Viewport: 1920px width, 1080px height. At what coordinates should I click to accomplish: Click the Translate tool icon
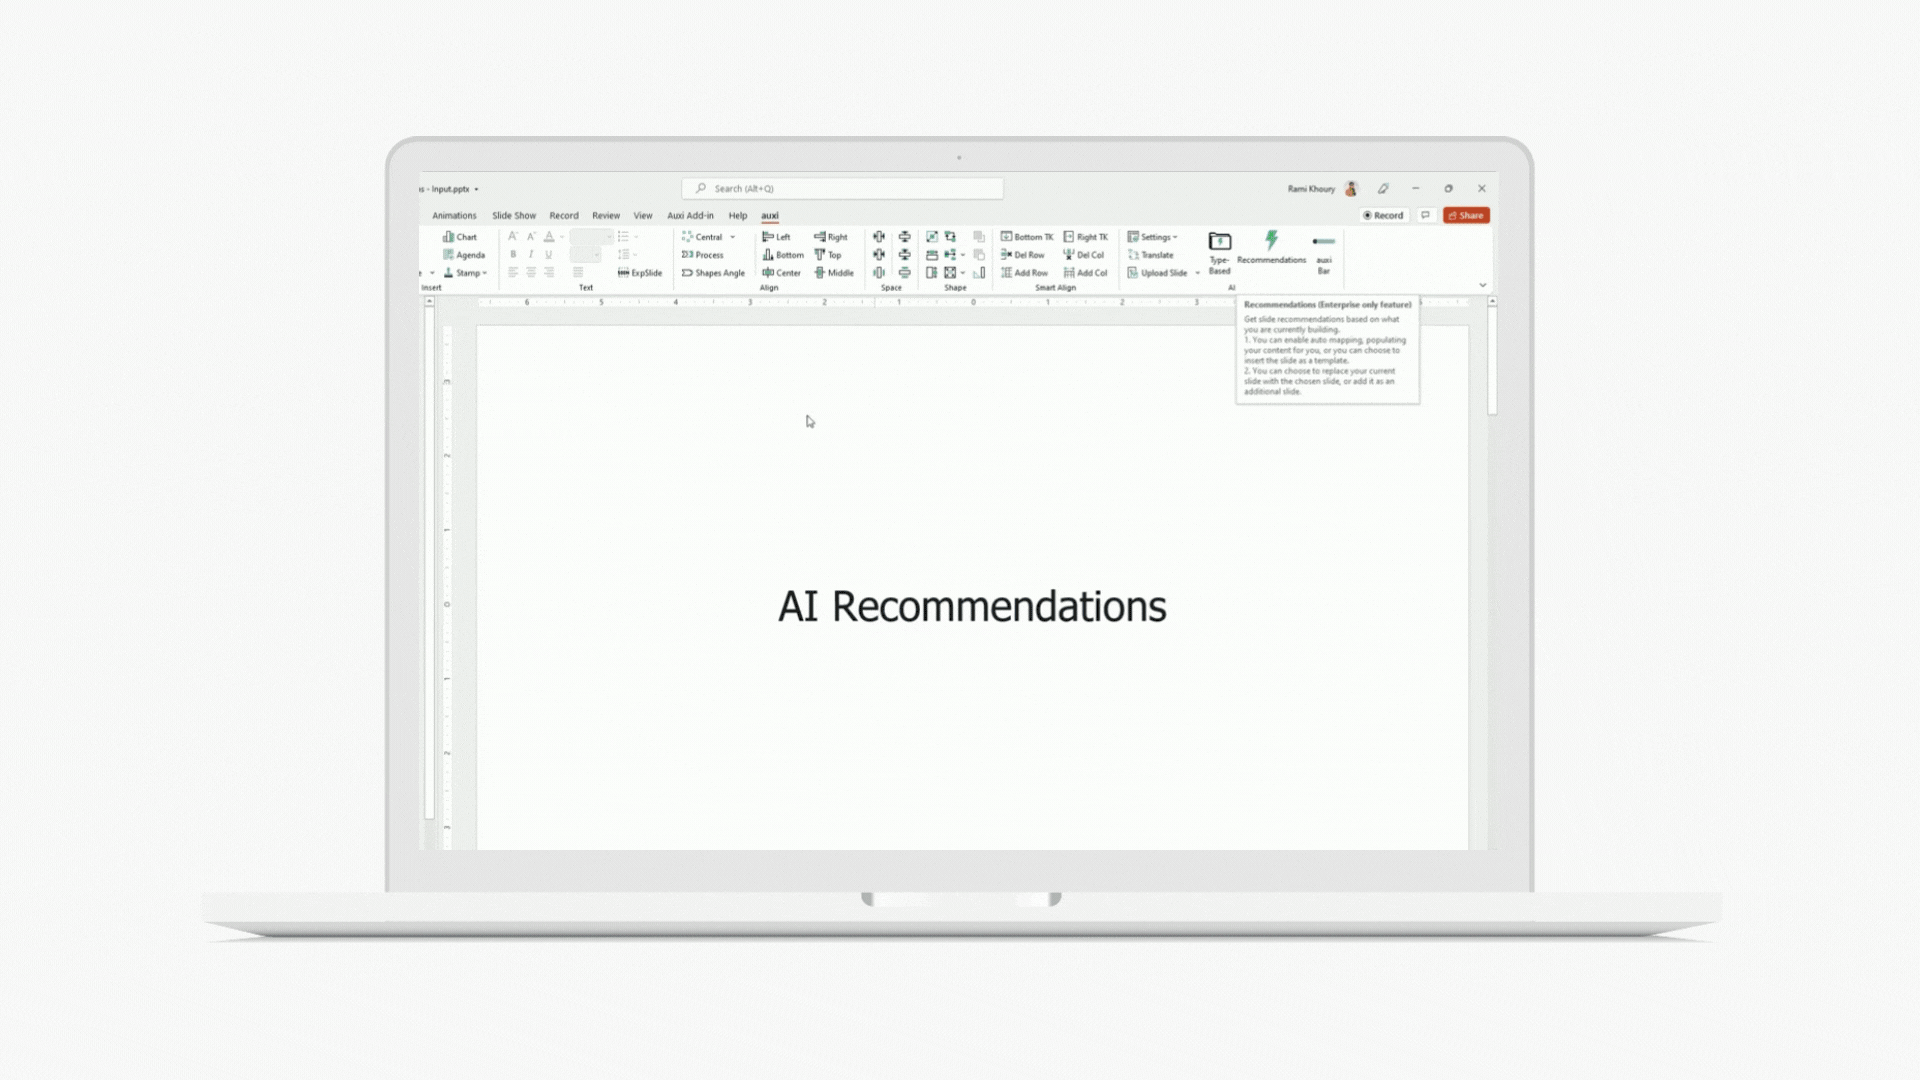(x=1133, y=255)
